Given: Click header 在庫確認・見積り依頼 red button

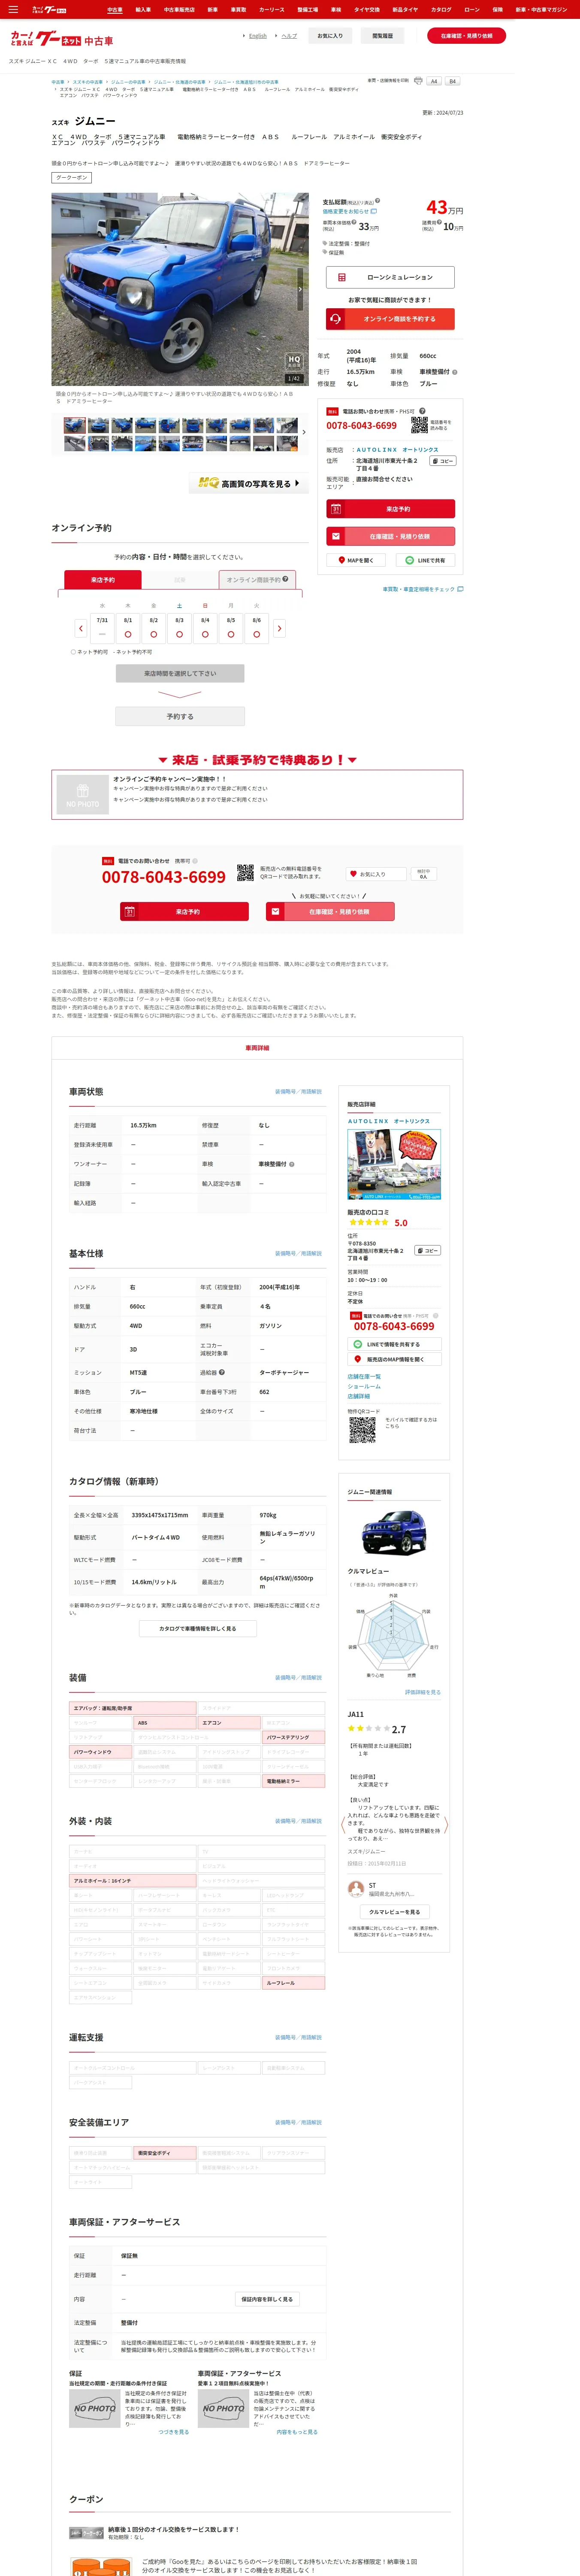Looking at the screenshot, I should pyautogui.click(x=467, y=36).
